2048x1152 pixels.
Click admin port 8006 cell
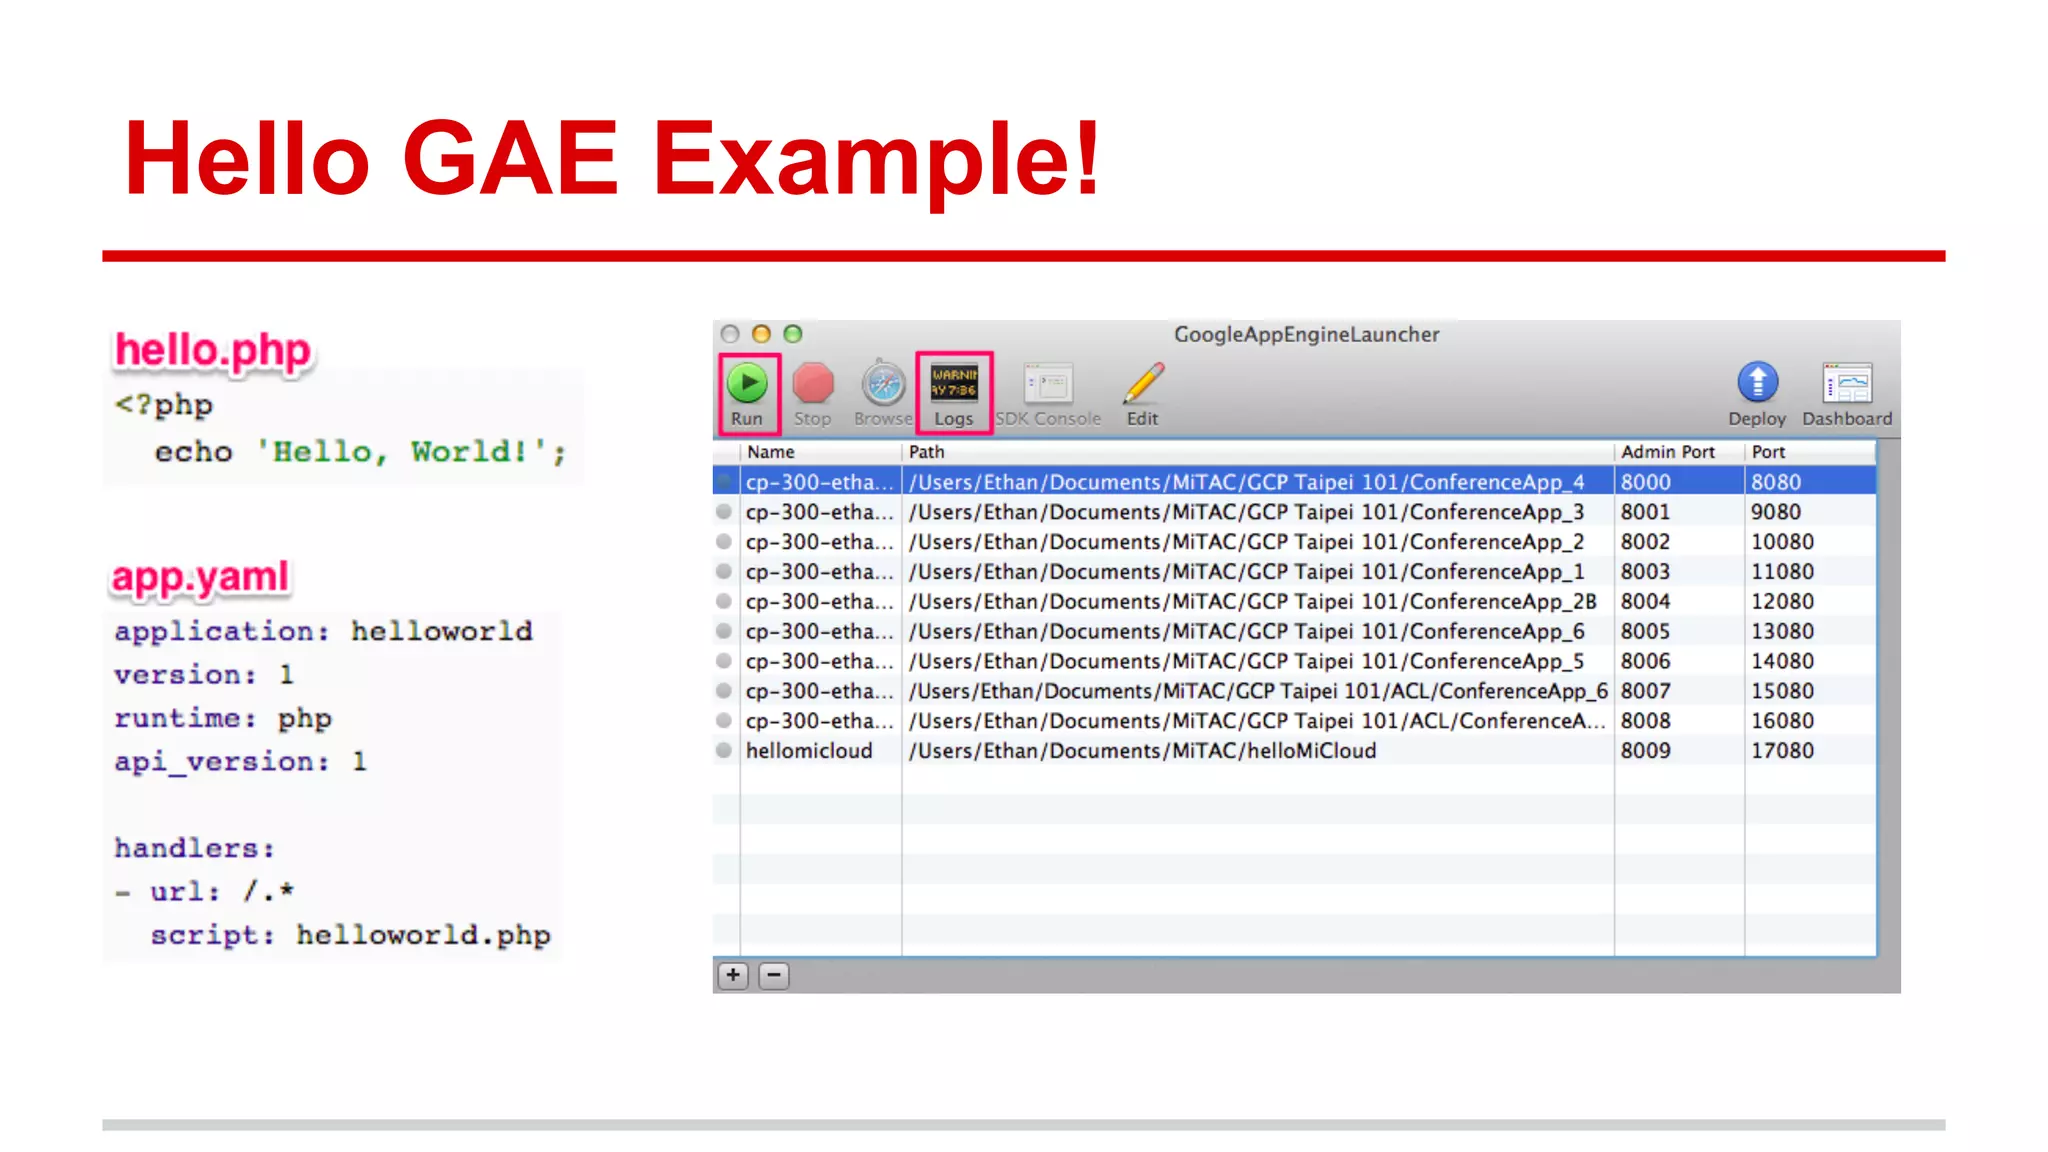[1646, 661]
